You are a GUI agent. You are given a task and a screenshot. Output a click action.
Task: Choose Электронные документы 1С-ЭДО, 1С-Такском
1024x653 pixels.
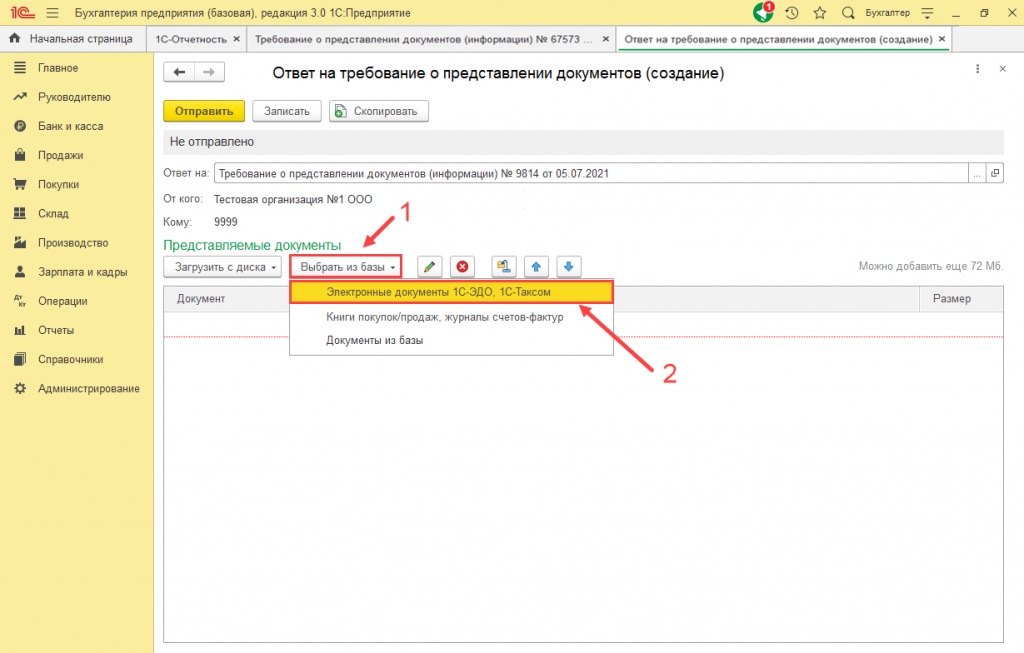[x=451, y=292]
